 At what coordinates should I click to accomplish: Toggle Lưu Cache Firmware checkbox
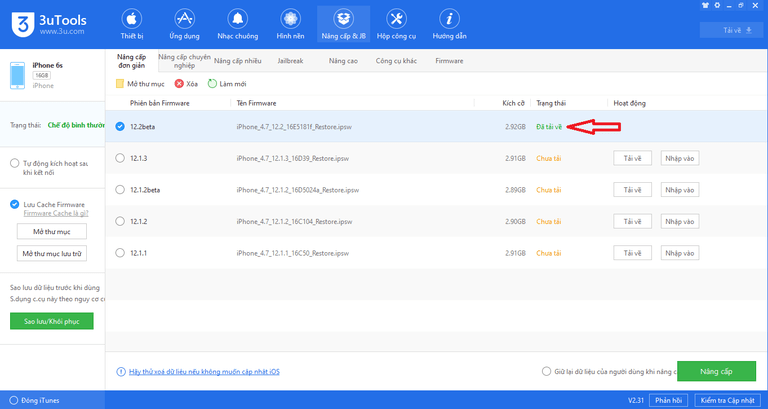tap(15, 204)
